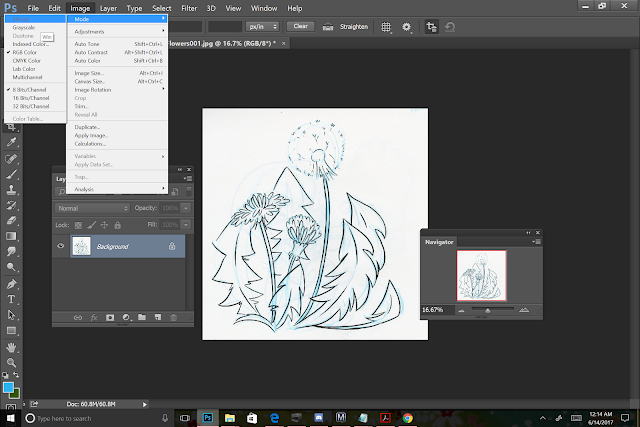The width and height of the screenshot is (640, 427).
Task: Click the trash icon in Layers panel
Action: 173,317
